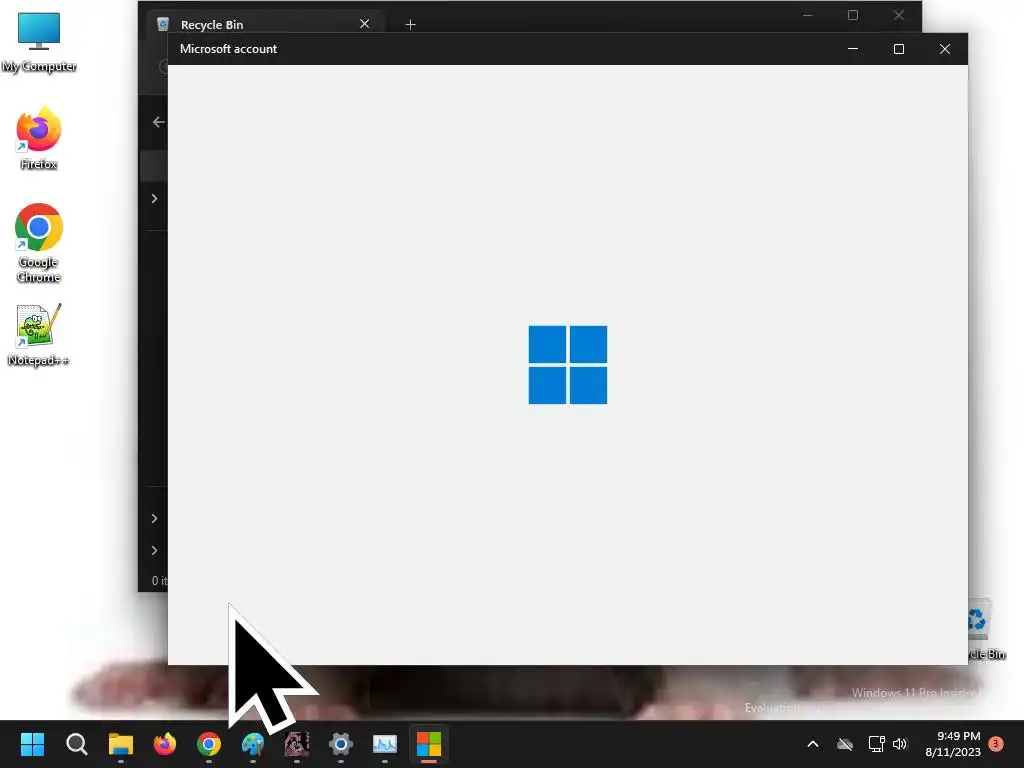Expand the last navigation chevron in Recycle Bin

pyautogui.click(x=155, y=551)
